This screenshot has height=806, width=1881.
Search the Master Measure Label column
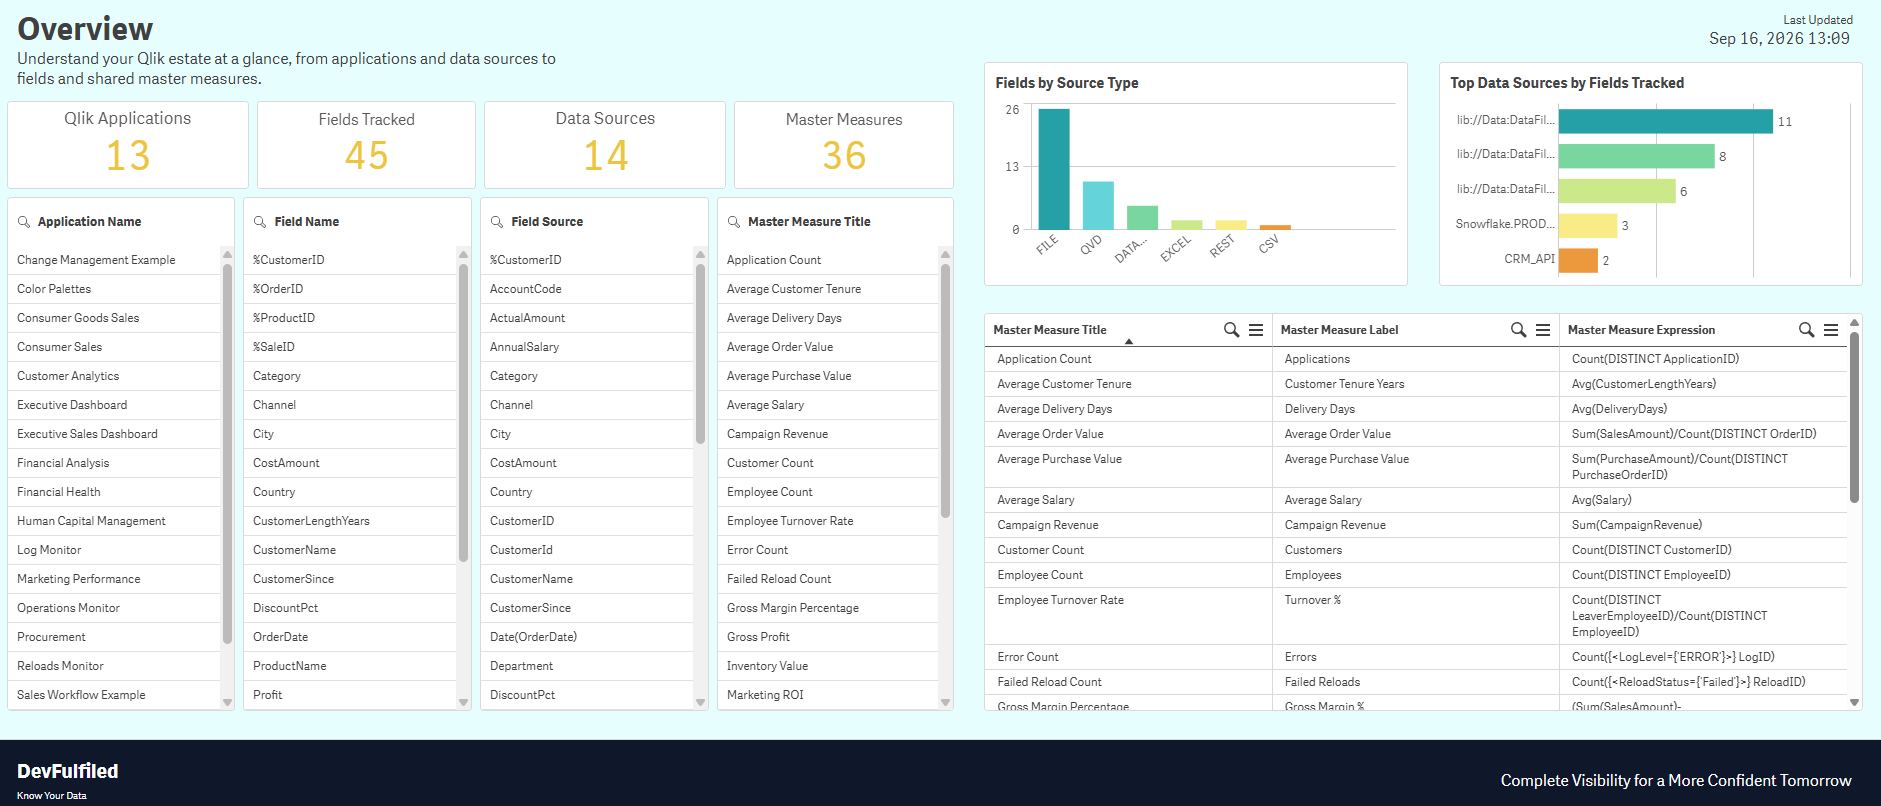click(1519, 330)
